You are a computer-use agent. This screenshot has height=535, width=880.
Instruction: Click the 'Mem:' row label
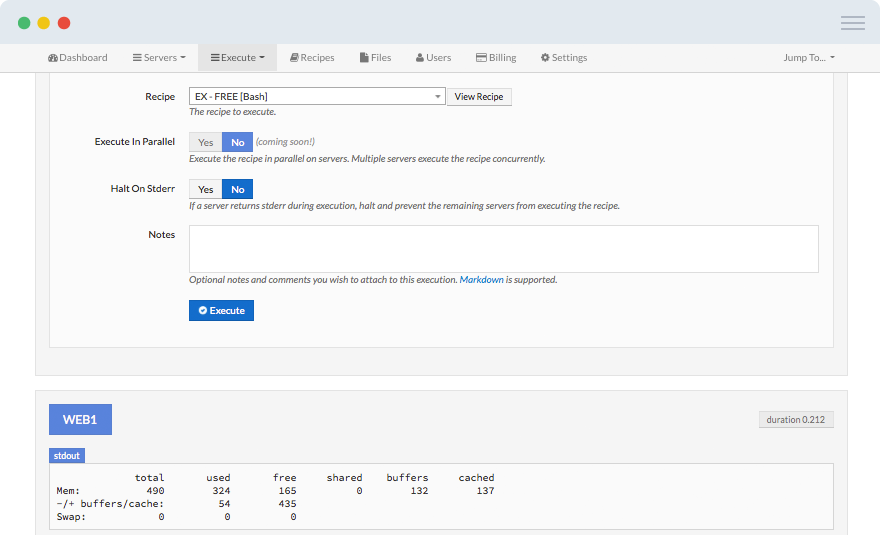point(68,491)
